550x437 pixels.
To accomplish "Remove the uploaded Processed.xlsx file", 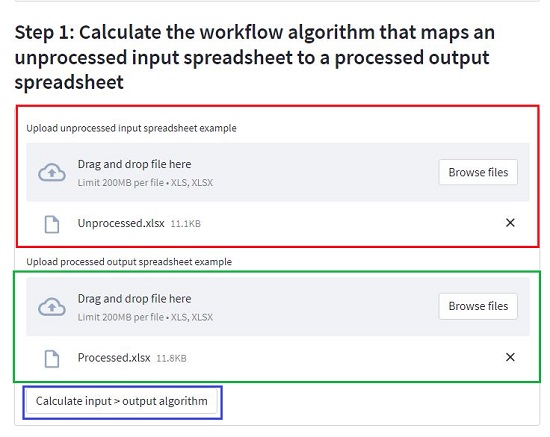I will coord(510,357).
